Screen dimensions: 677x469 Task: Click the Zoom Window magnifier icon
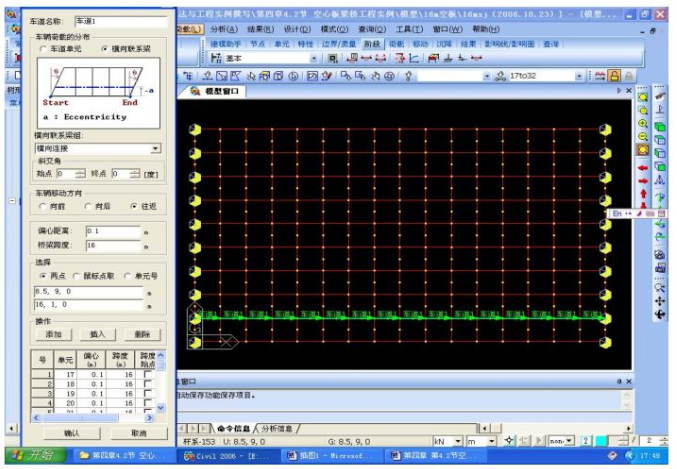(x=643, y=111)
